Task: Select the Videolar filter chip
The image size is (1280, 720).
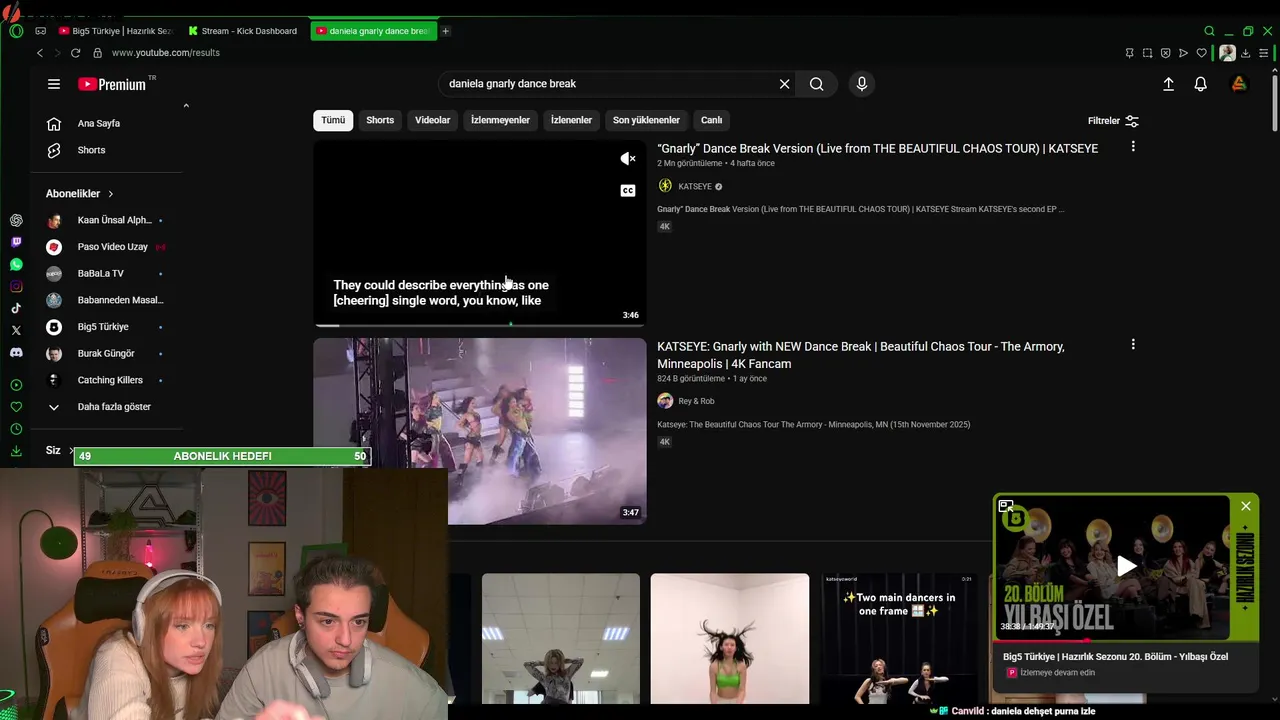Action: coord(433,120)
